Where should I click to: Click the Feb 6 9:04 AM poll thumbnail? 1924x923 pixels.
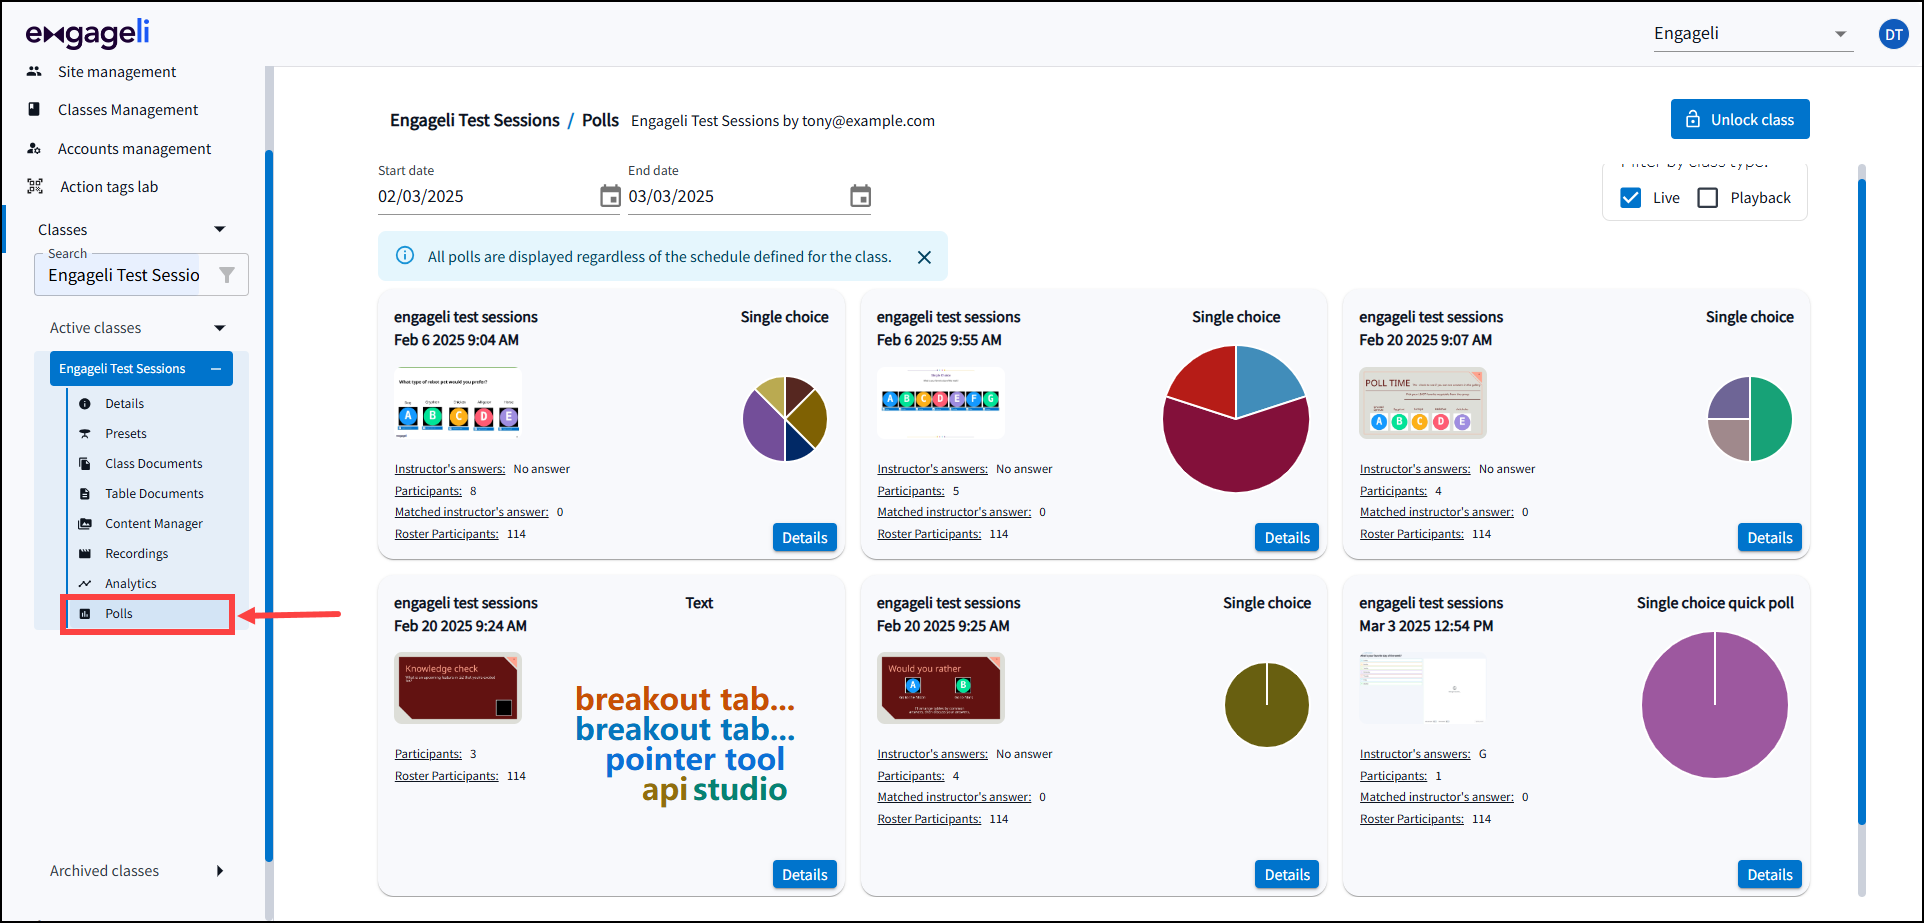458,403
